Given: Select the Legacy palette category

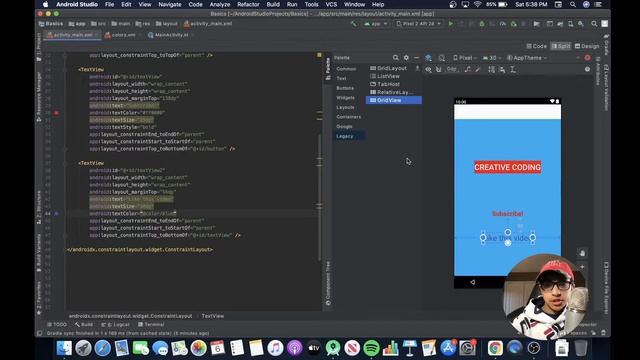Looking at the screenshot, I should click(344, 136).
